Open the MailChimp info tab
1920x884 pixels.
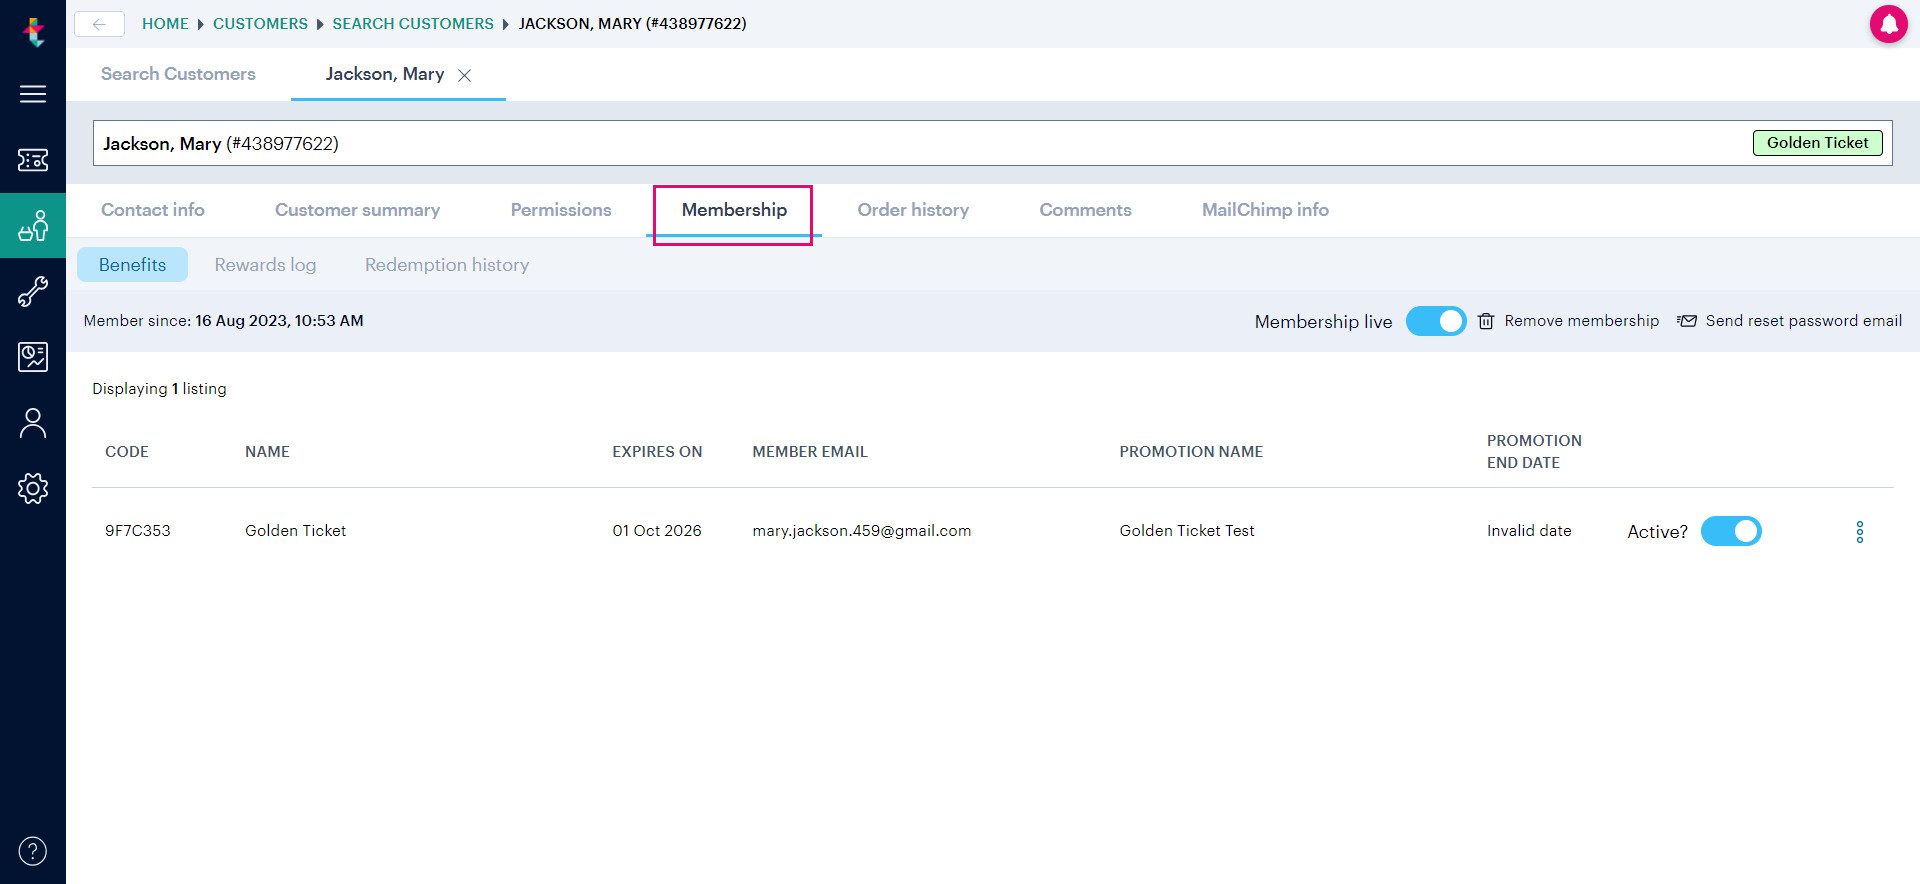[x=1265, y=210]
